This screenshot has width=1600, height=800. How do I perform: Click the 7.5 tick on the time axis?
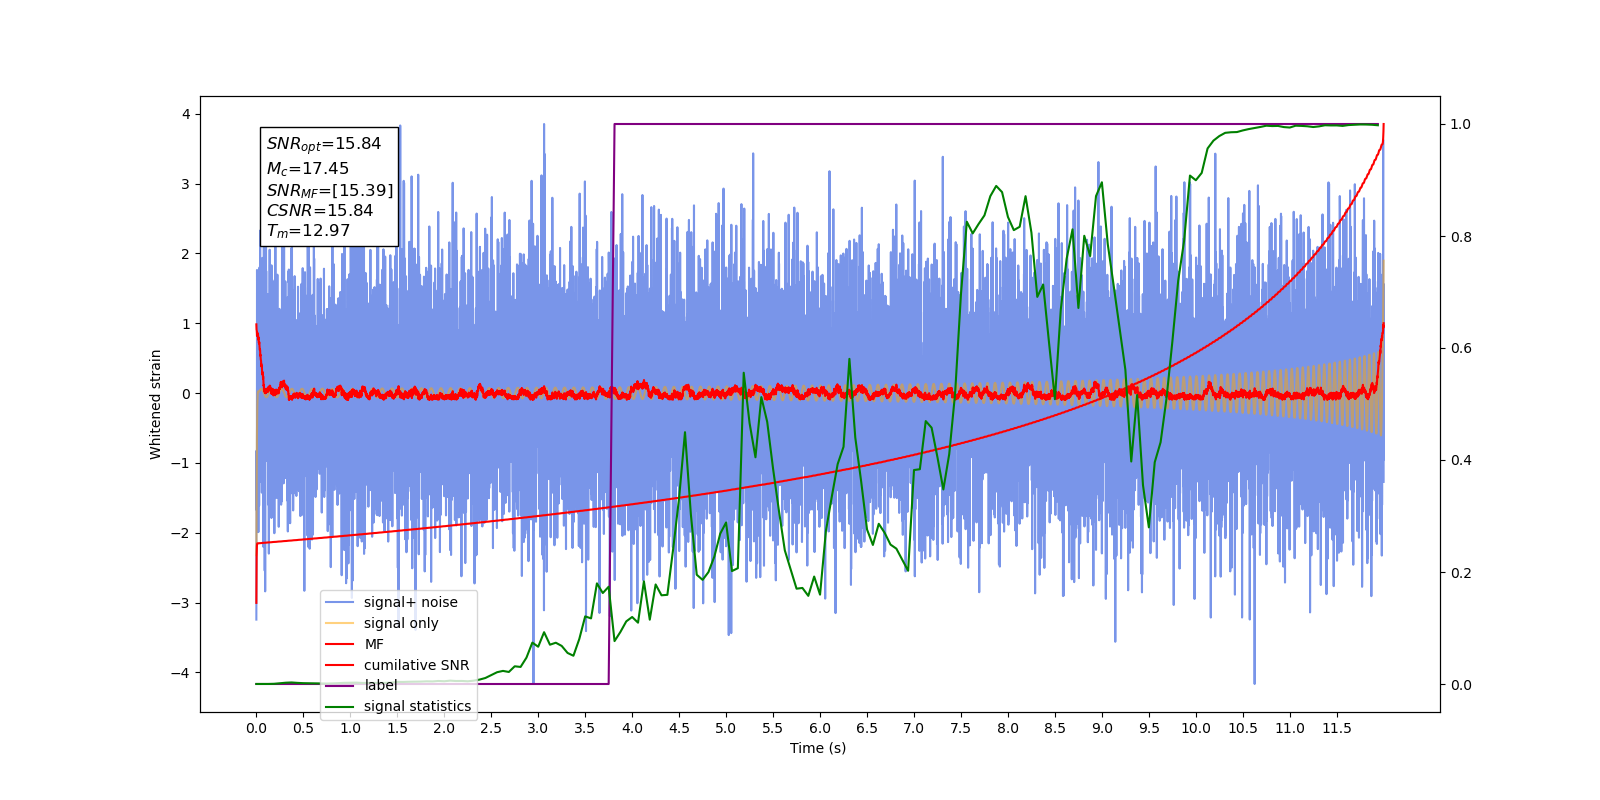click(x=961, y=728)
